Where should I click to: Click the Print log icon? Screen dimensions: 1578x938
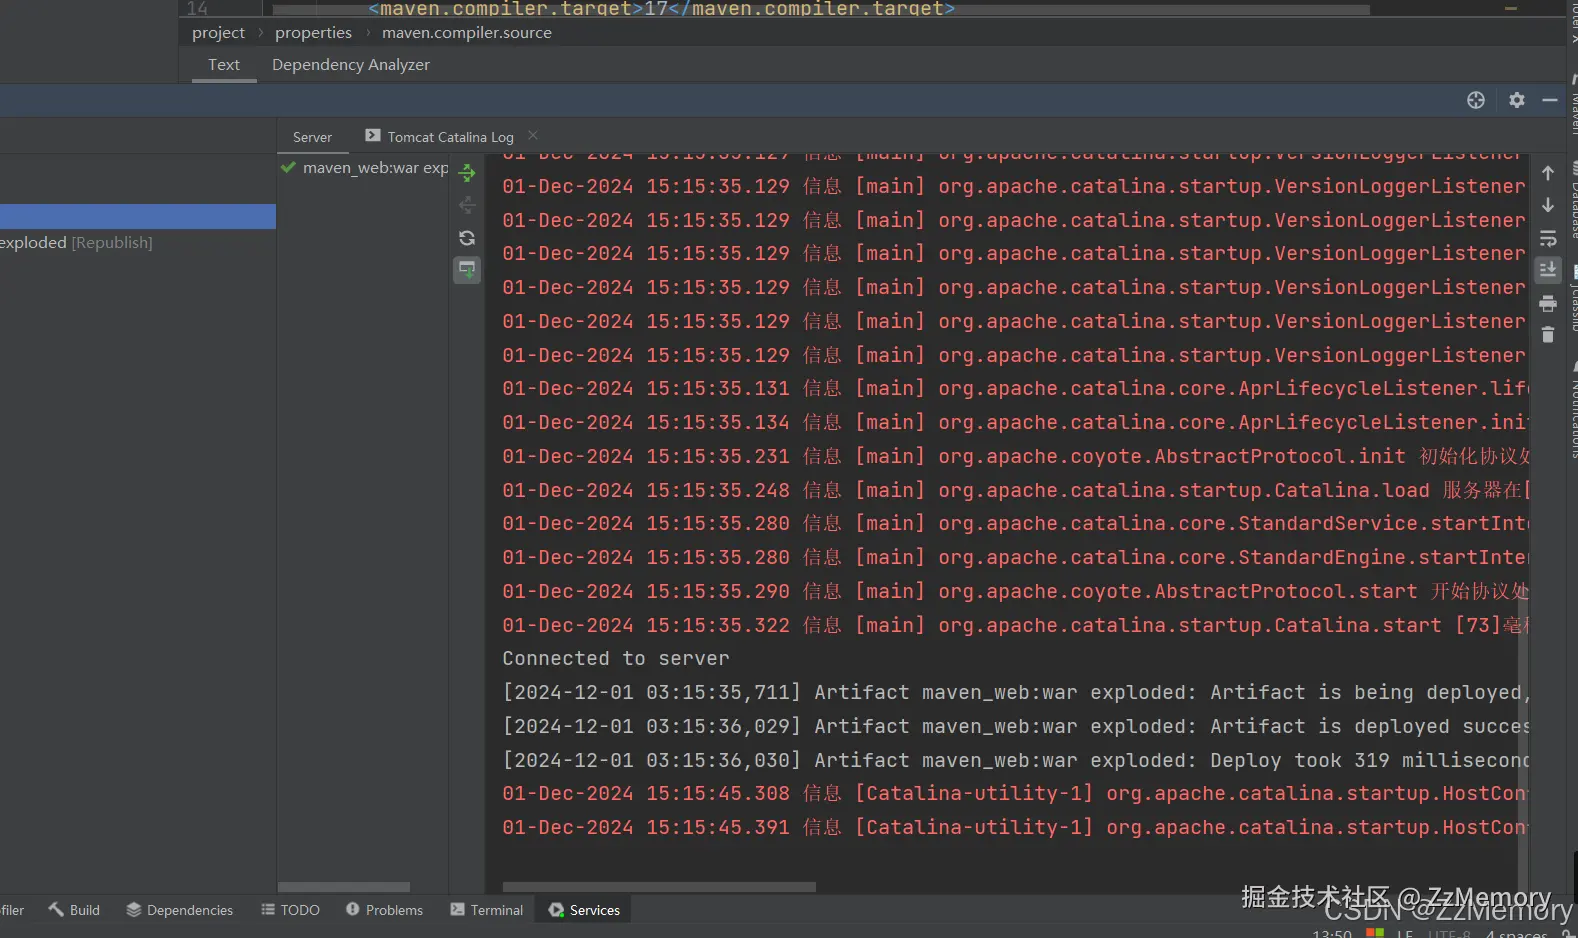click(x=1547, y=303)
